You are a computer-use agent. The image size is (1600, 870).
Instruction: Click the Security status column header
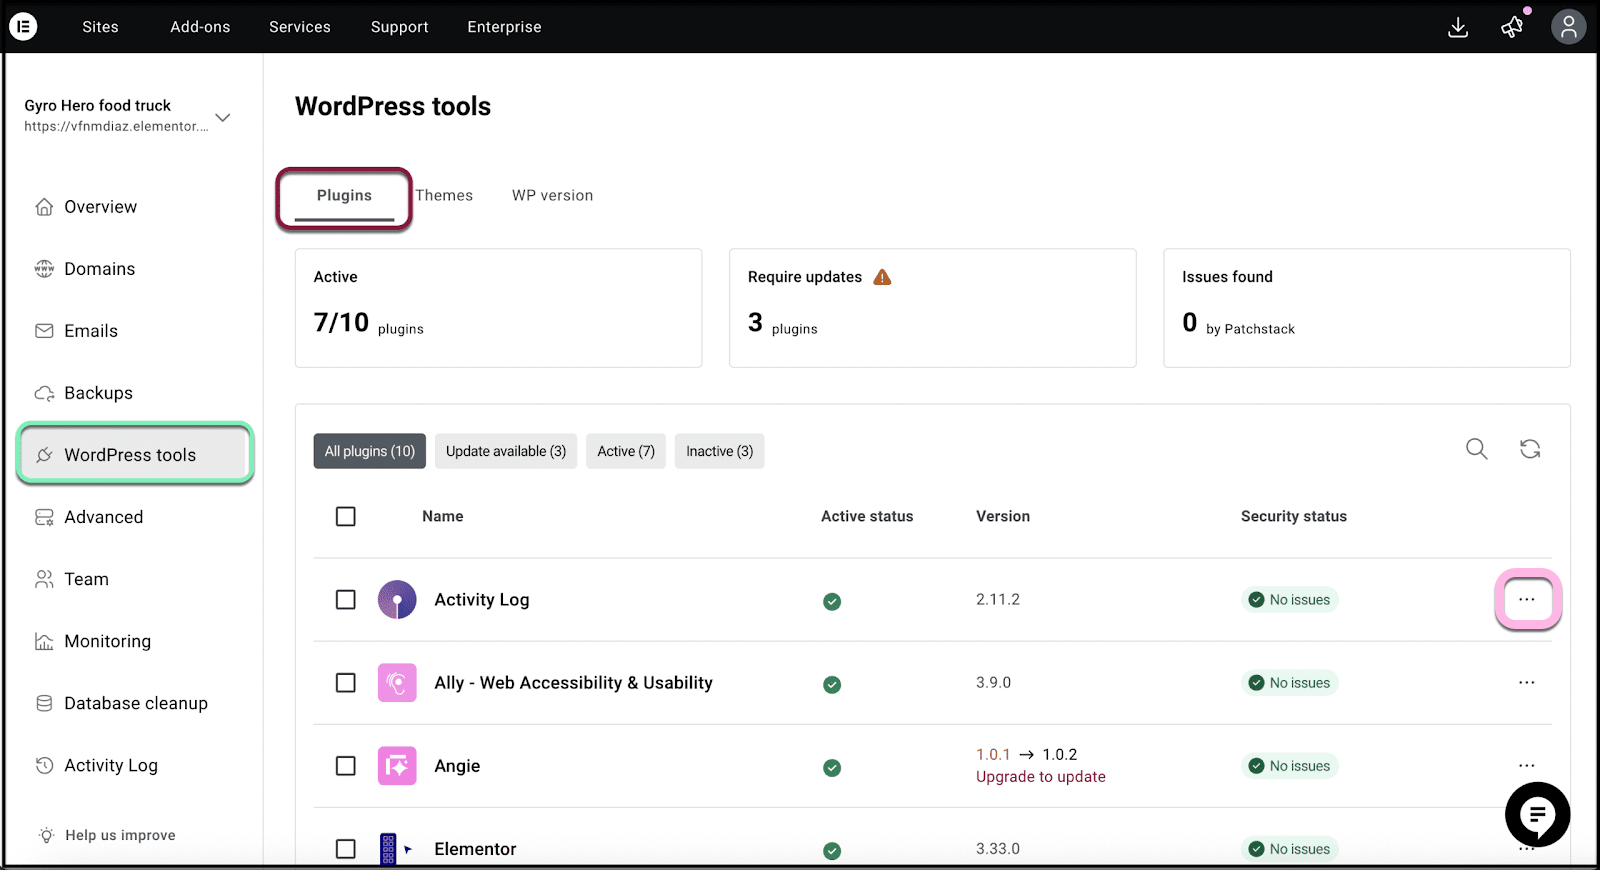(1294, 516)
